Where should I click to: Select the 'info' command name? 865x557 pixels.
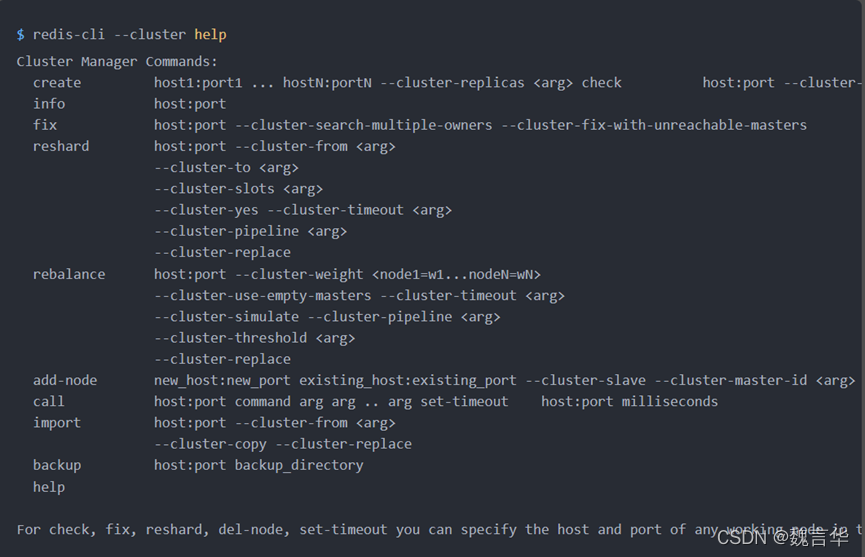[x=49, y=104]
